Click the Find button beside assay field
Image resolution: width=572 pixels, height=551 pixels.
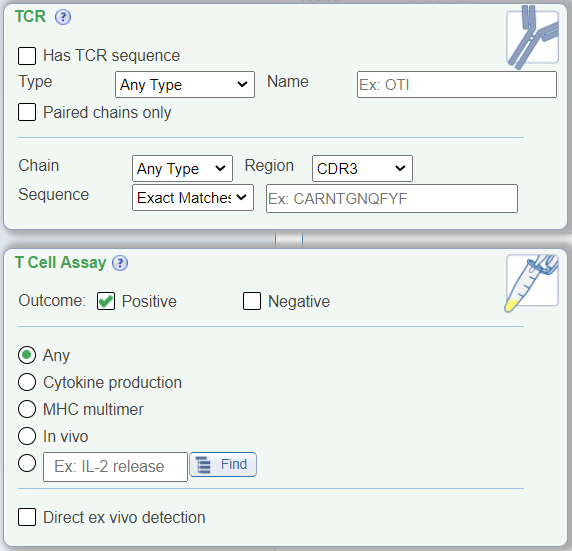point(223,465)
